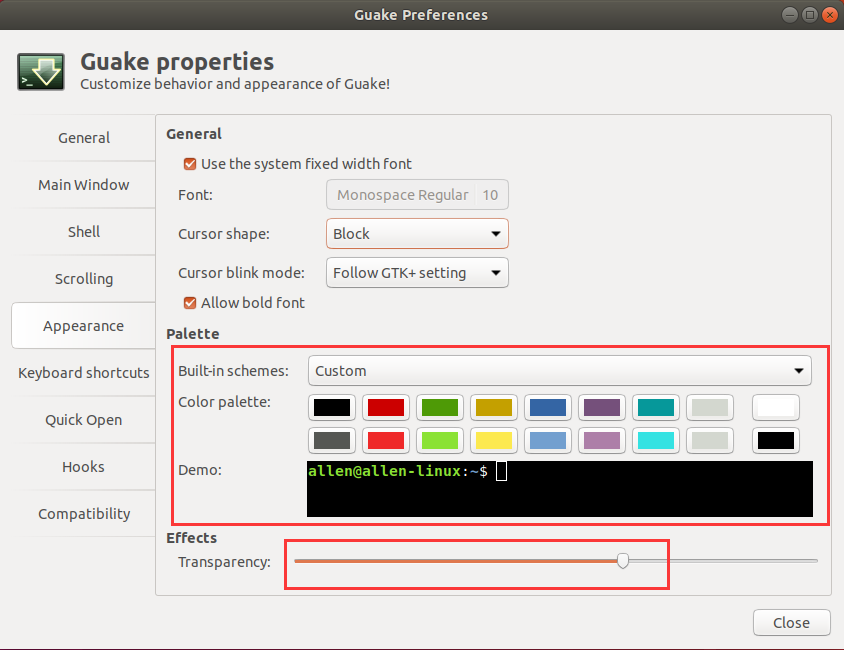Pick the mustard yellow palette swatch

[x=494, y=407]
